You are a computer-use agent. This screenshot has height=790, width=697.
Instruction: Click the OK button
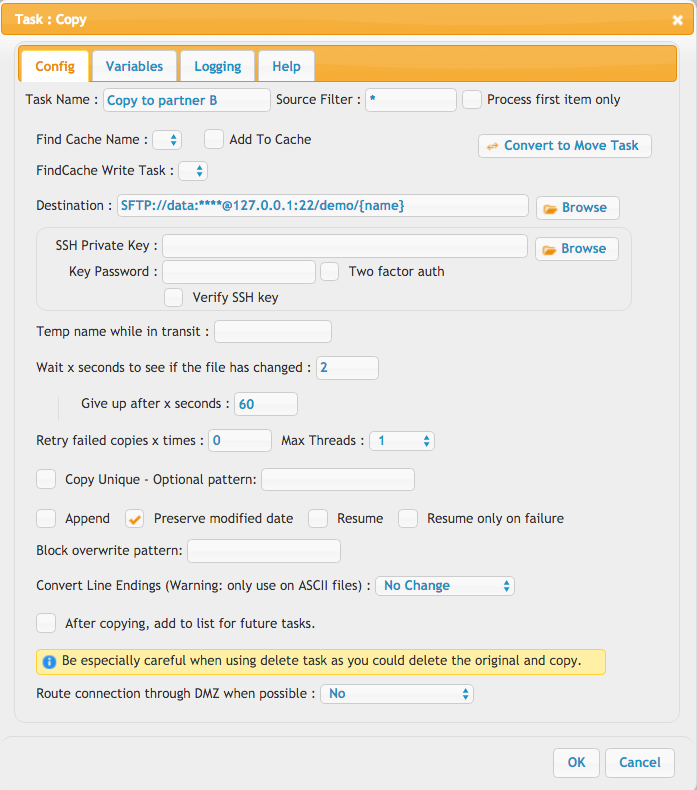click(x=577, y=762)
